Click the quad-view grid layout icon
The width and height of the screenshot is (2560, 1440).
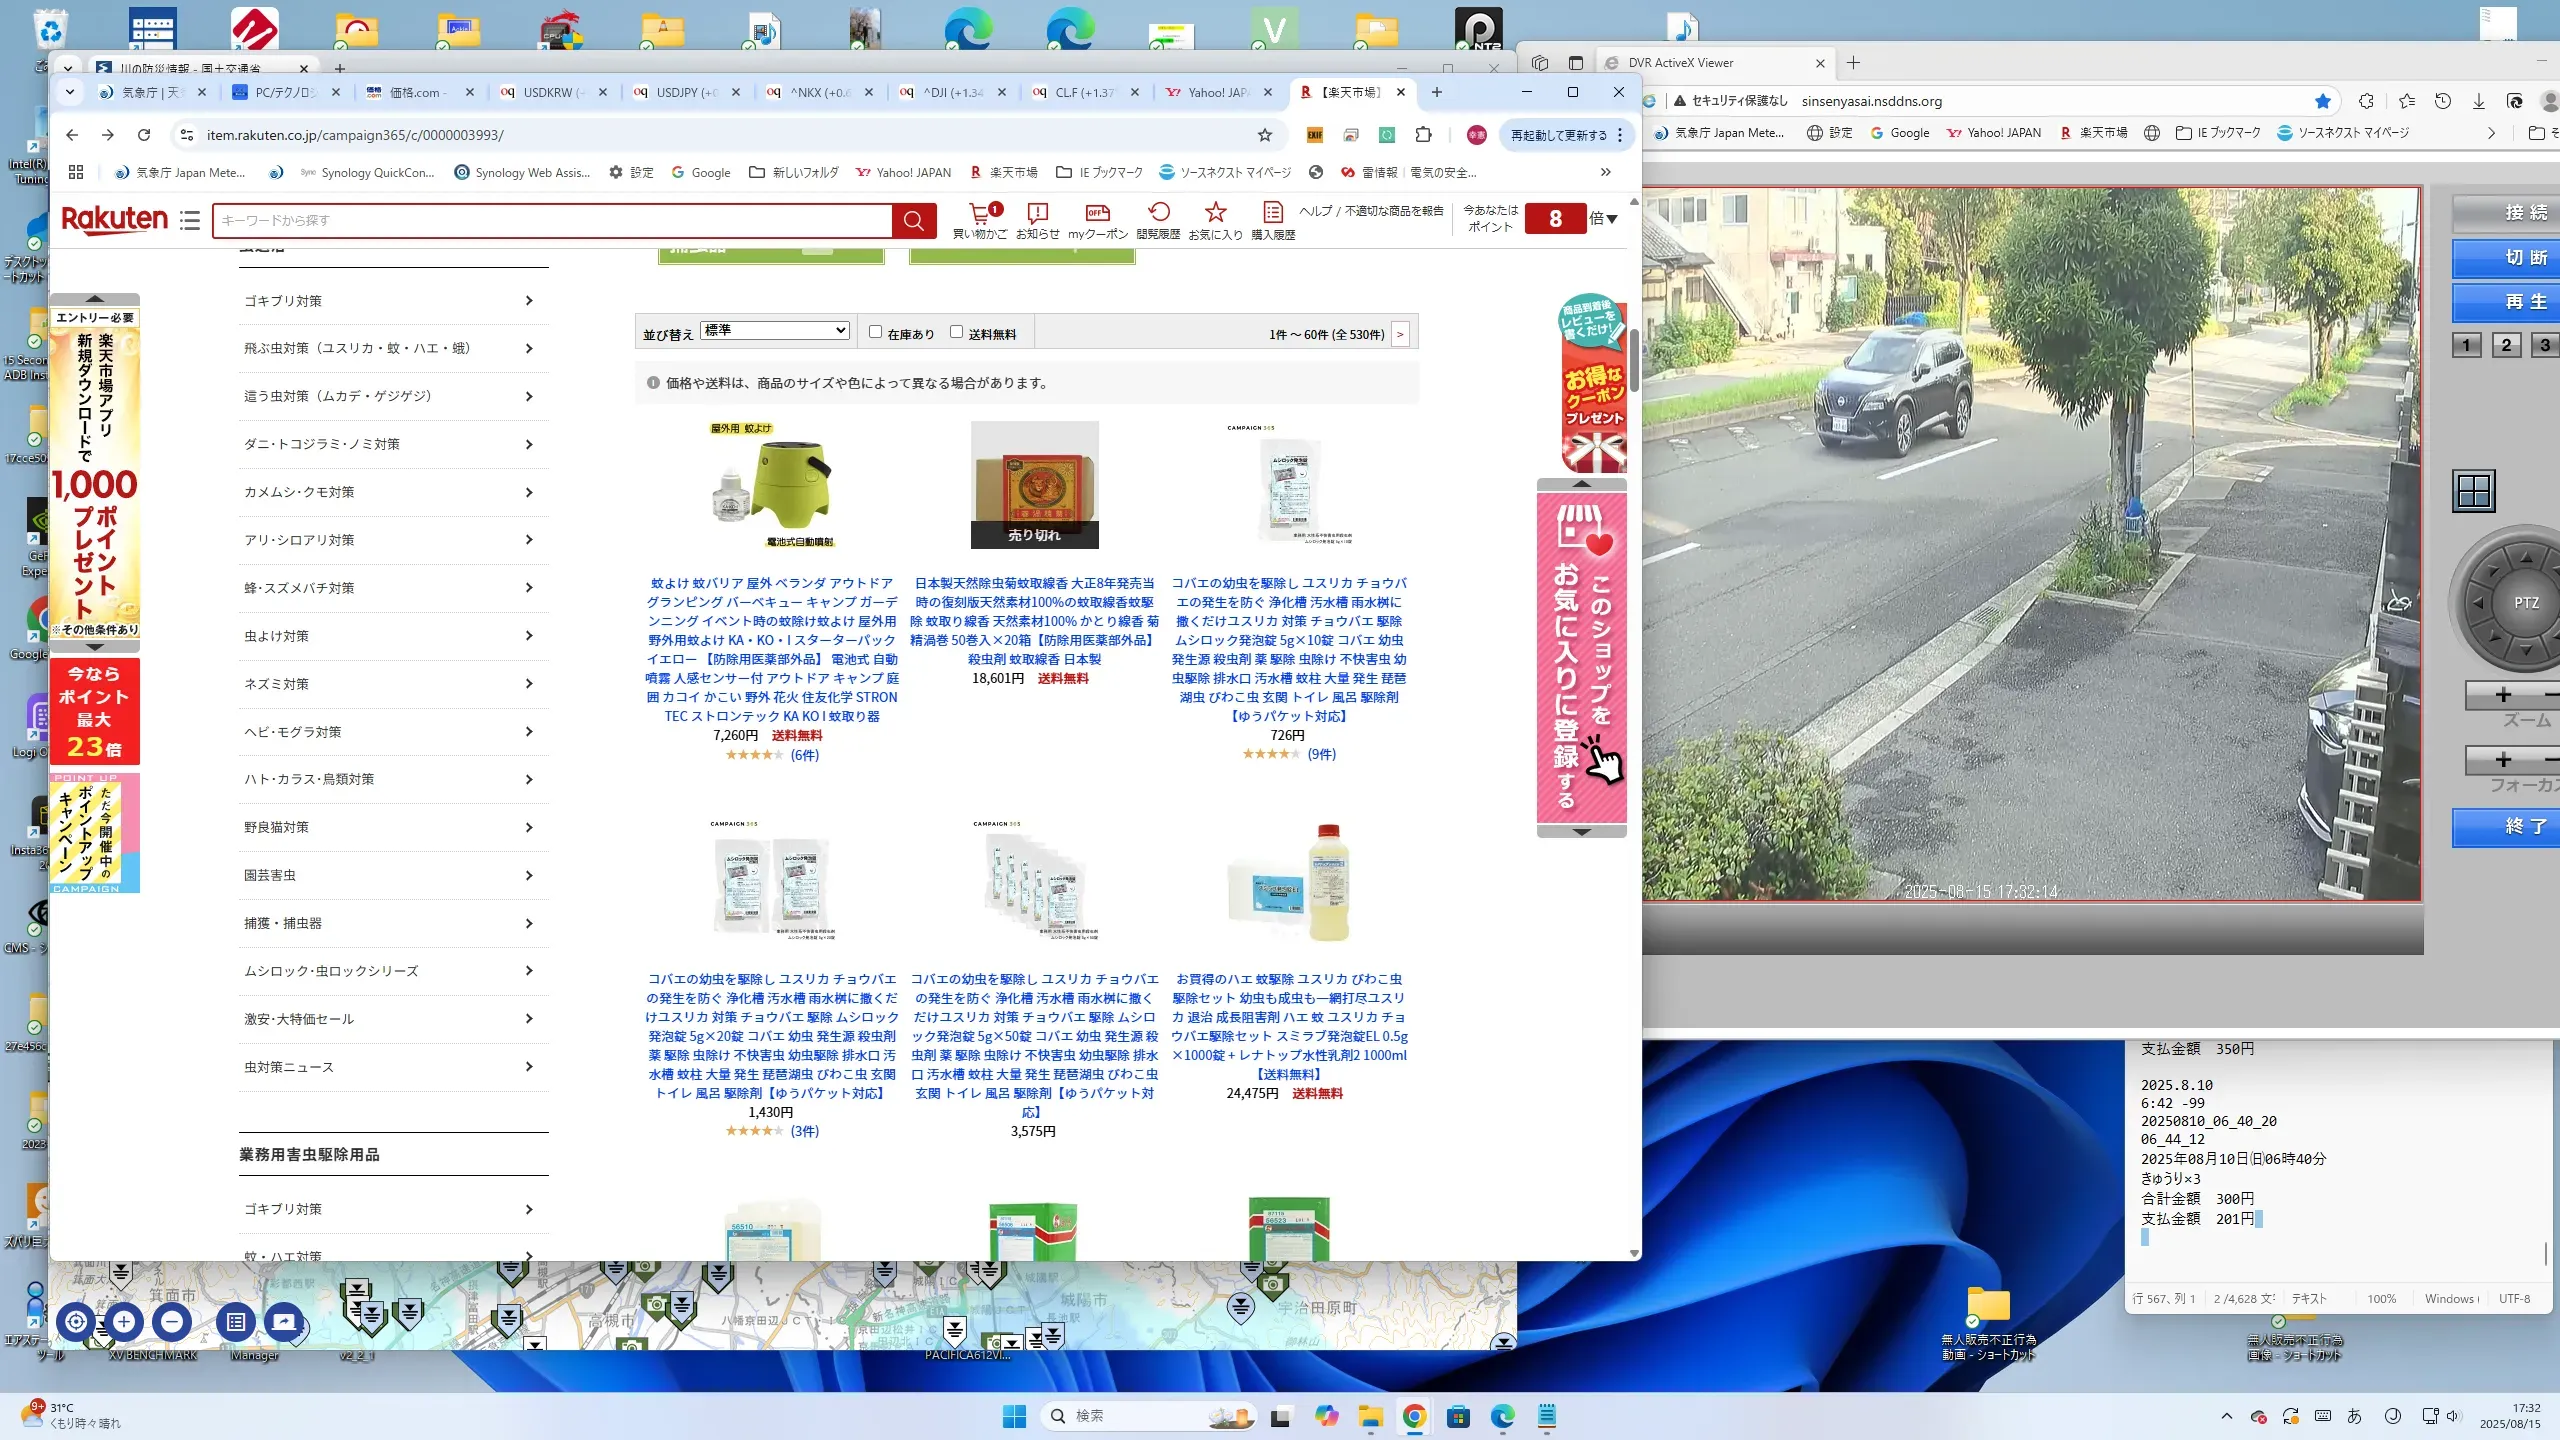[2474, 491]
